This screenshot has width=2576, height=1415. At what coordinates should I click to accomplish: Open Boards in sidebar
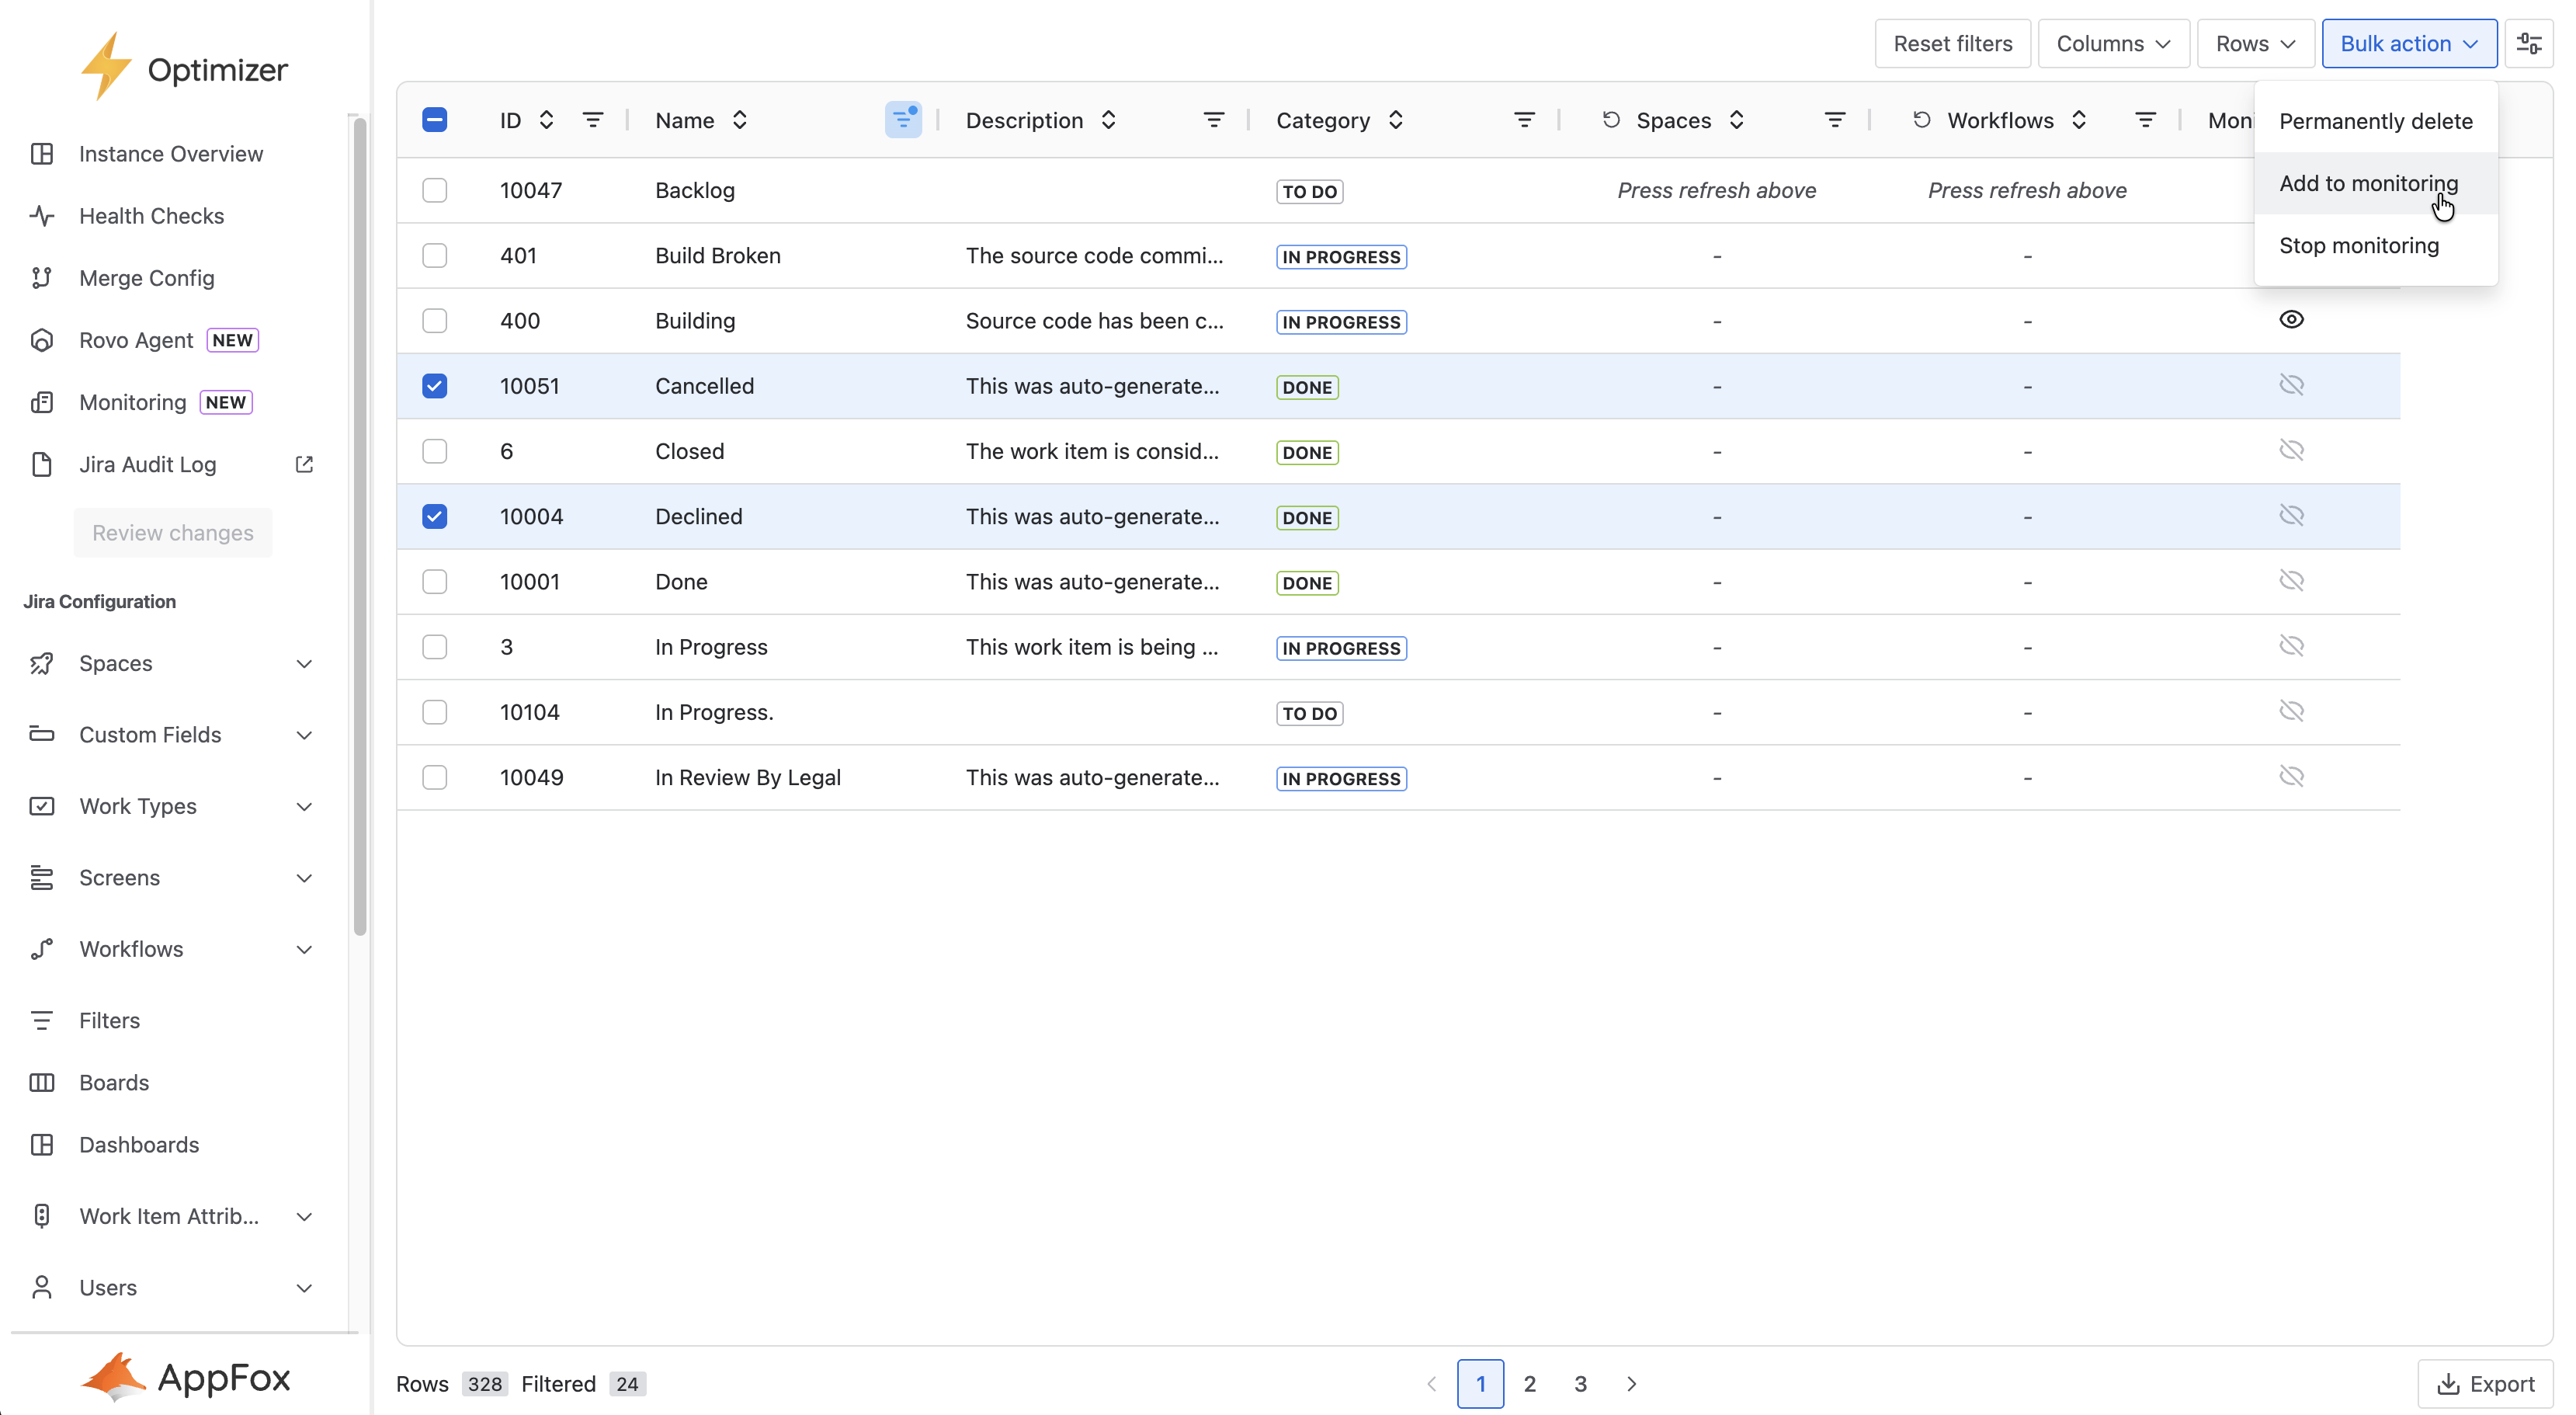[114, 1082]
